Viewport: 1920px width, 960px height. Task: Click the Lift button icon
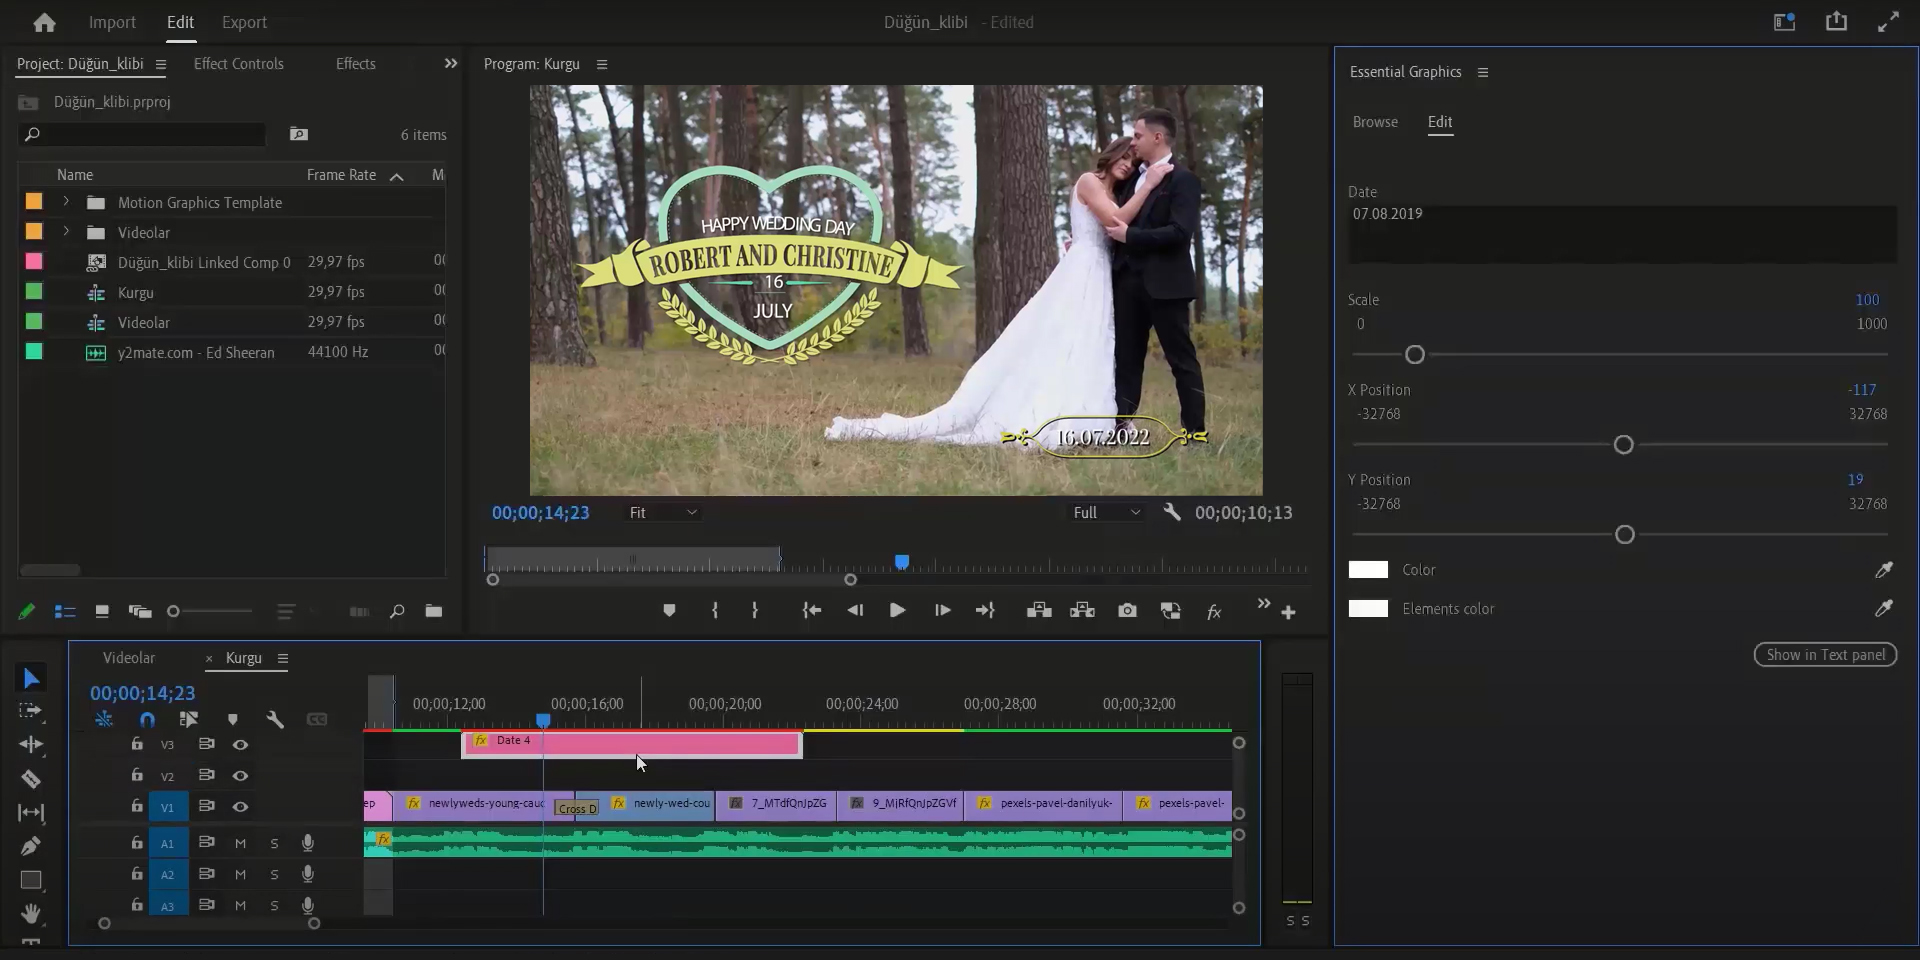click(1039, 610)
